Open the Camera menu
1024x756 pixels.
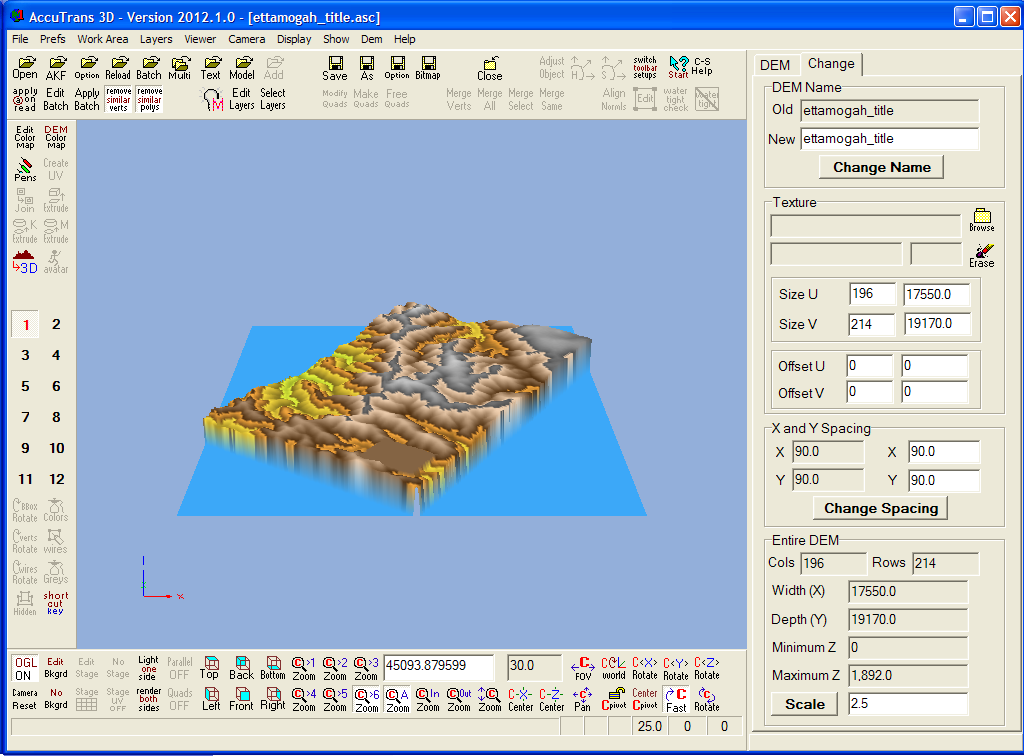click(x=246, y=39)
